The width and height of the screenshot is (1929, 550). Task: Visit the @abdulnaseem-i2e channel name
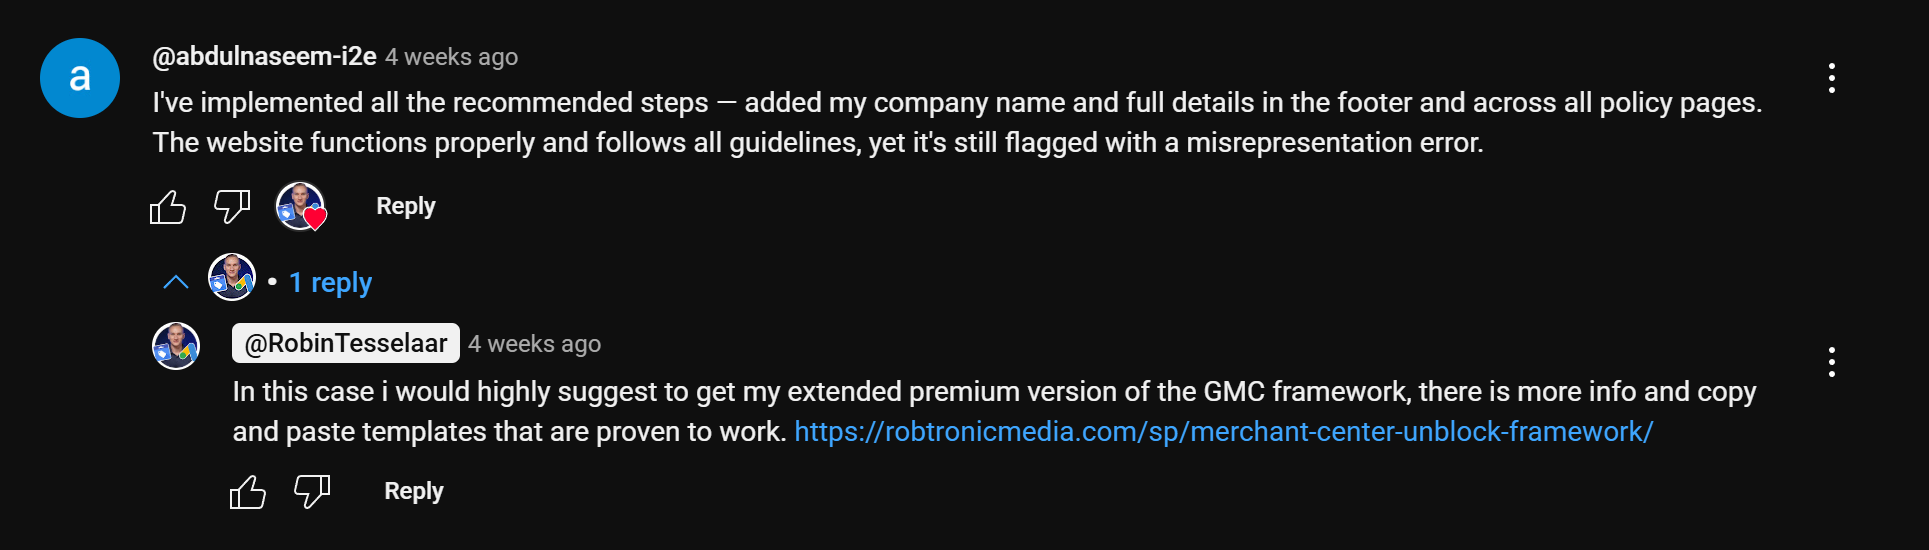tap(264, 57)
